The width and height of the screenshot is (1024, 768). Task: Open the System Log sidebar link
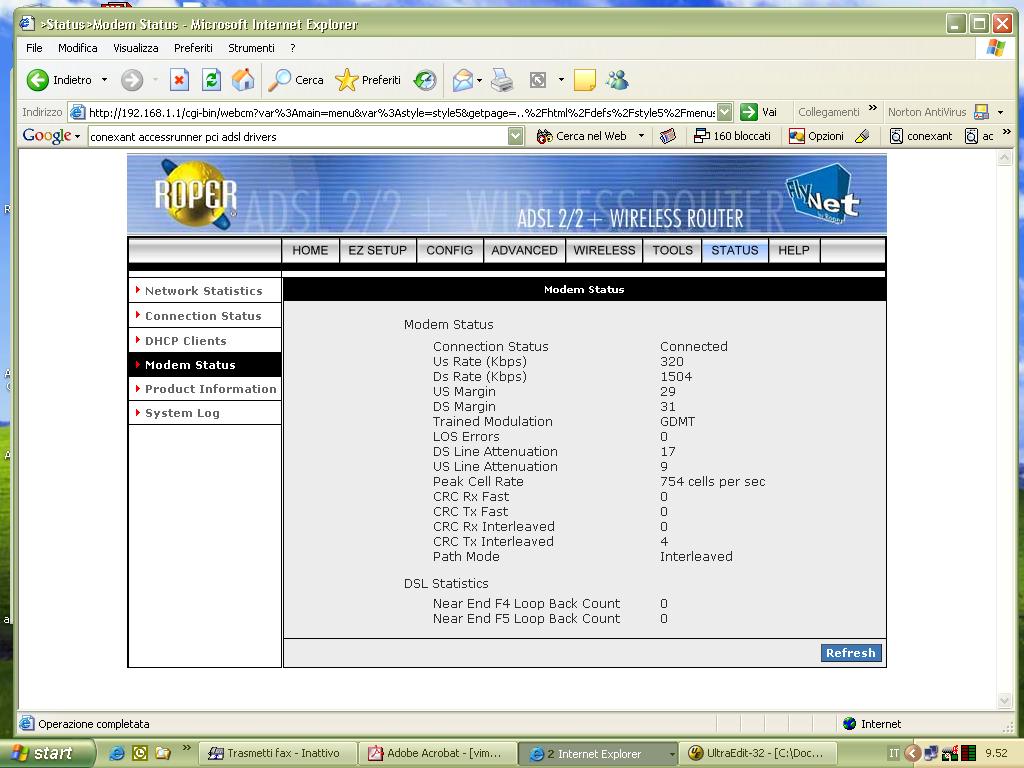(x=182, y=413)
